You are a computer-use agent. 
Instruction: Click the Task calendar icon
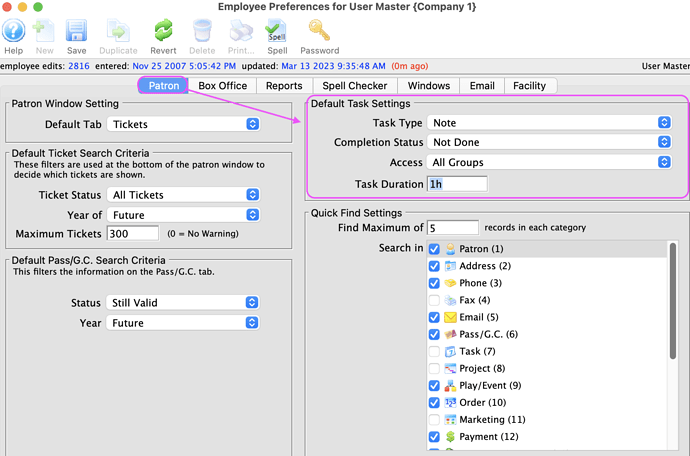[450, 352]
